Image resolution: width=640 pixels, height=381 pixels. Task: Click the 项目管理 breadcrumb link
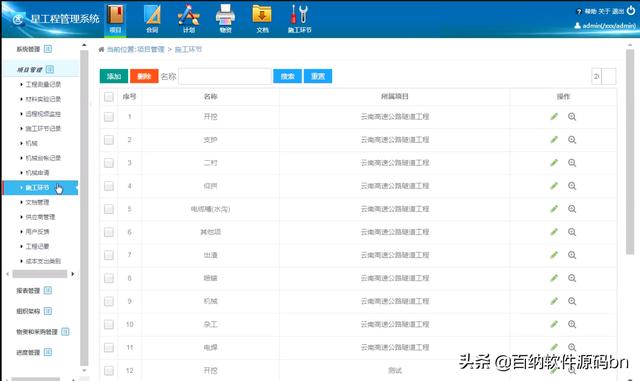pos(150,49)
